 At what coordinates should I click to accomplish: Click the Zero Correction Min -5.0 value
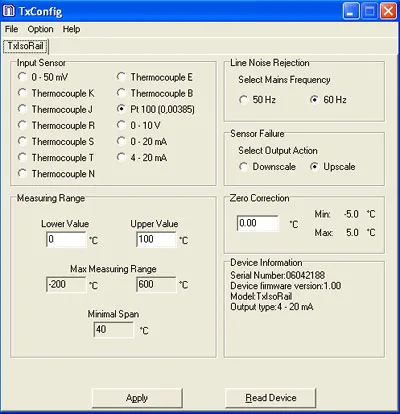click(351, 214)
